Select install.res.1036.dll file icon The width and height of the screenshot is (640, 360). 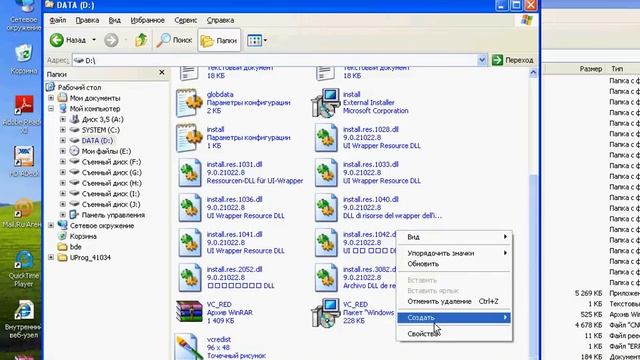pos(190,208)
